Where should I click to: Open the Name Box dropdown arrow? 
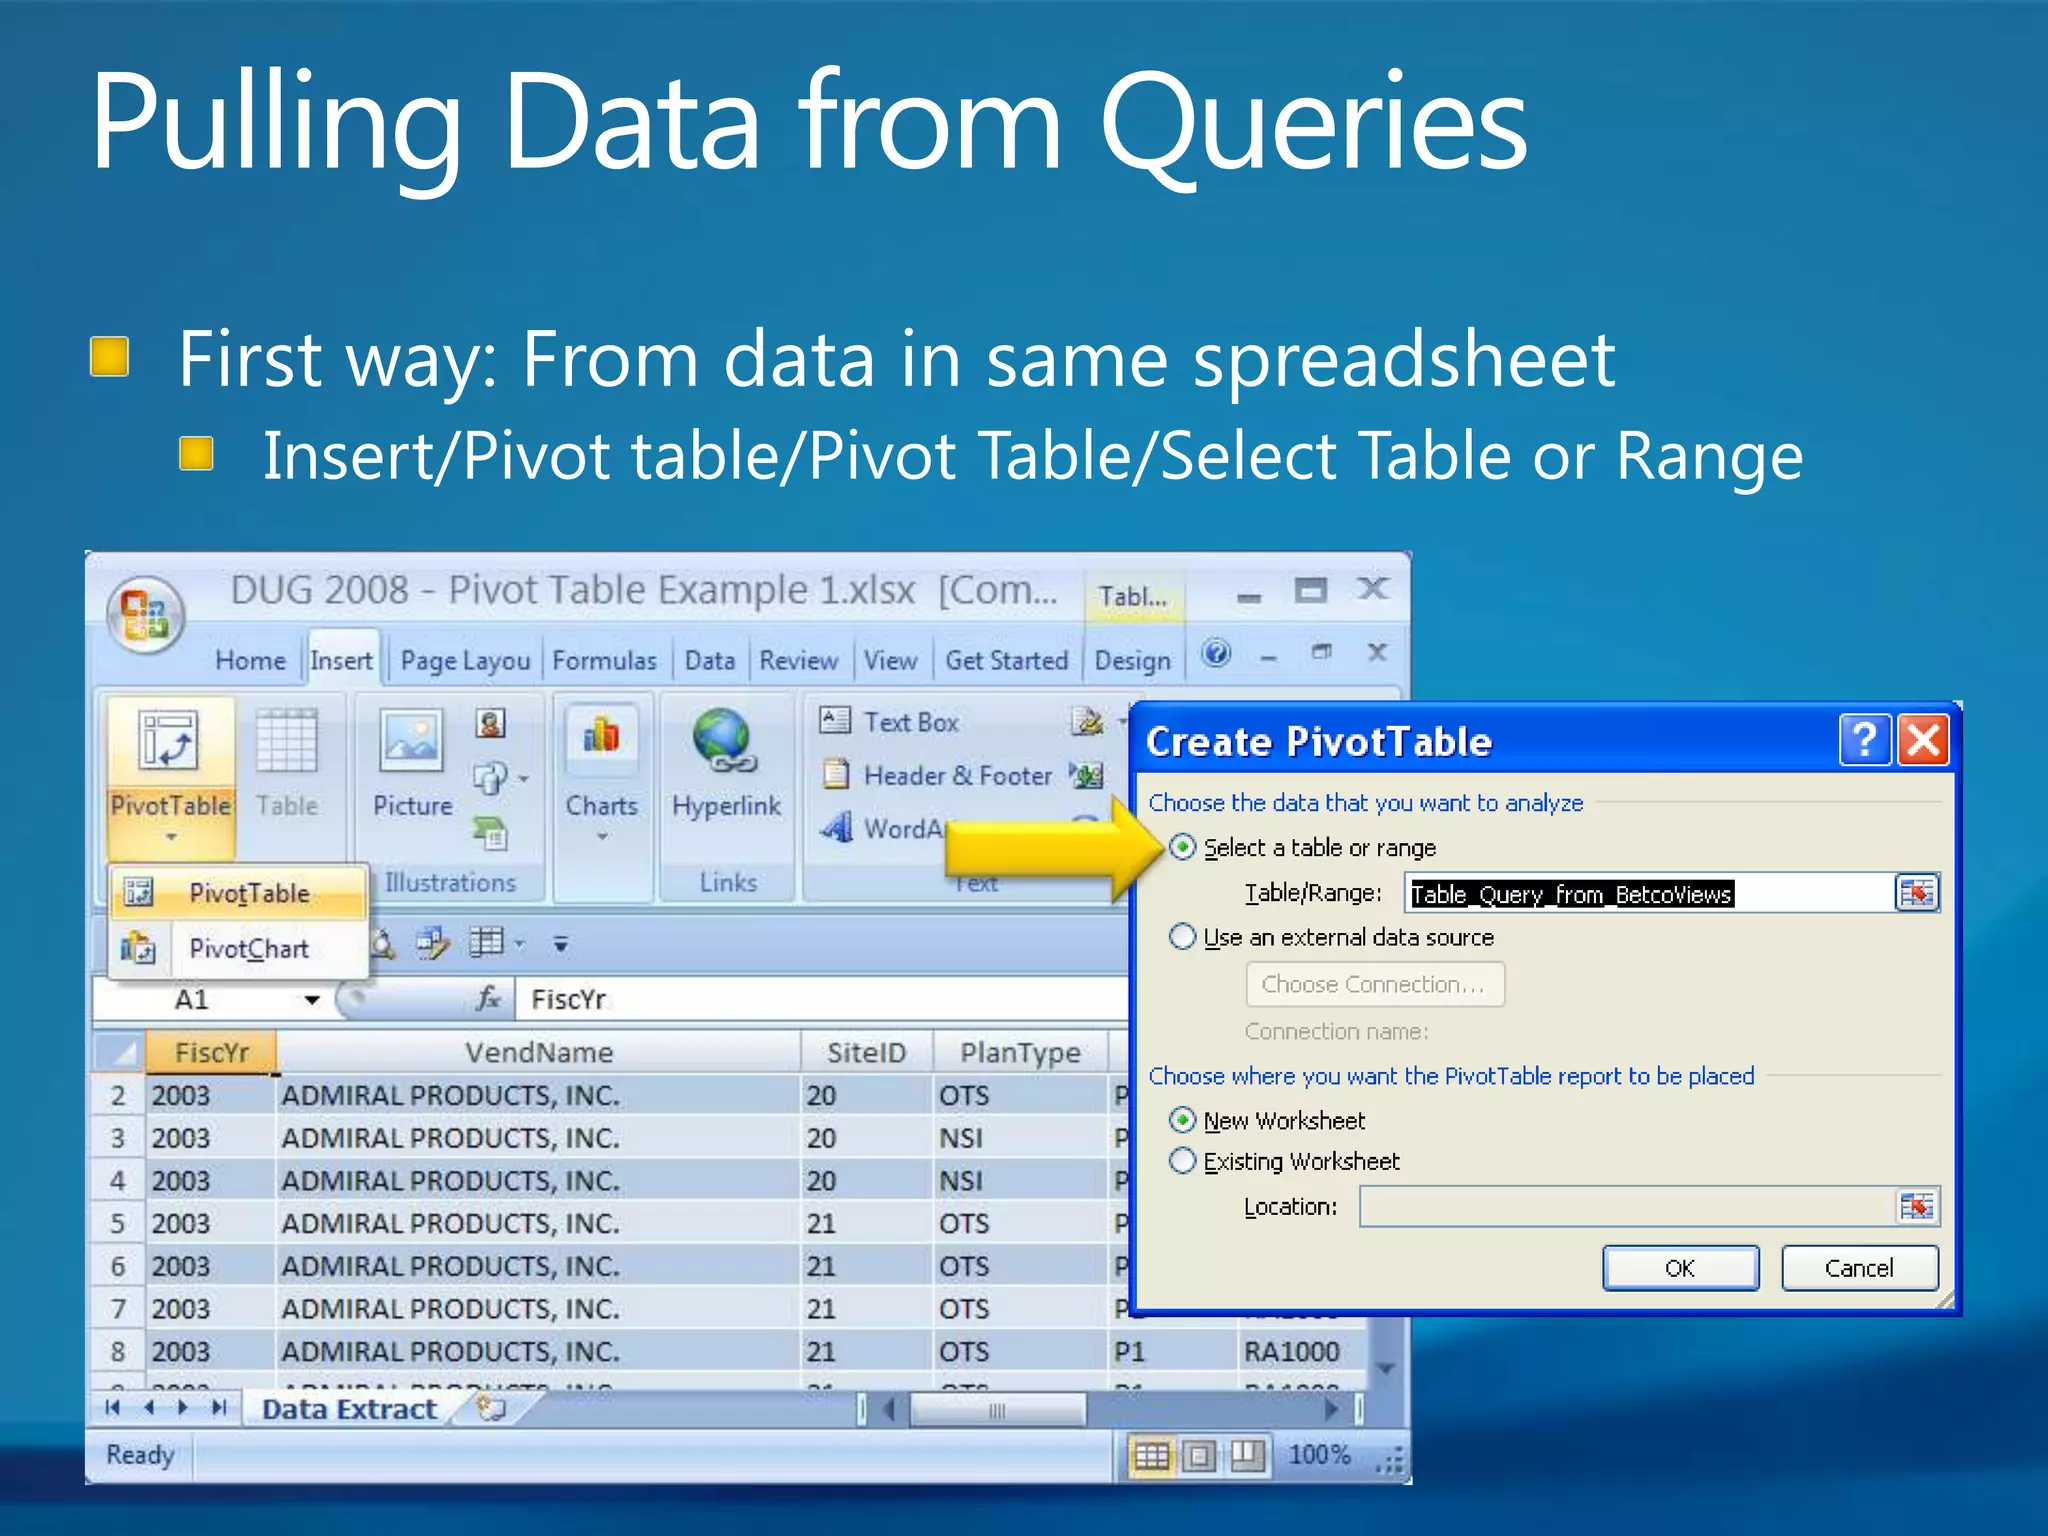click(312, 999)
